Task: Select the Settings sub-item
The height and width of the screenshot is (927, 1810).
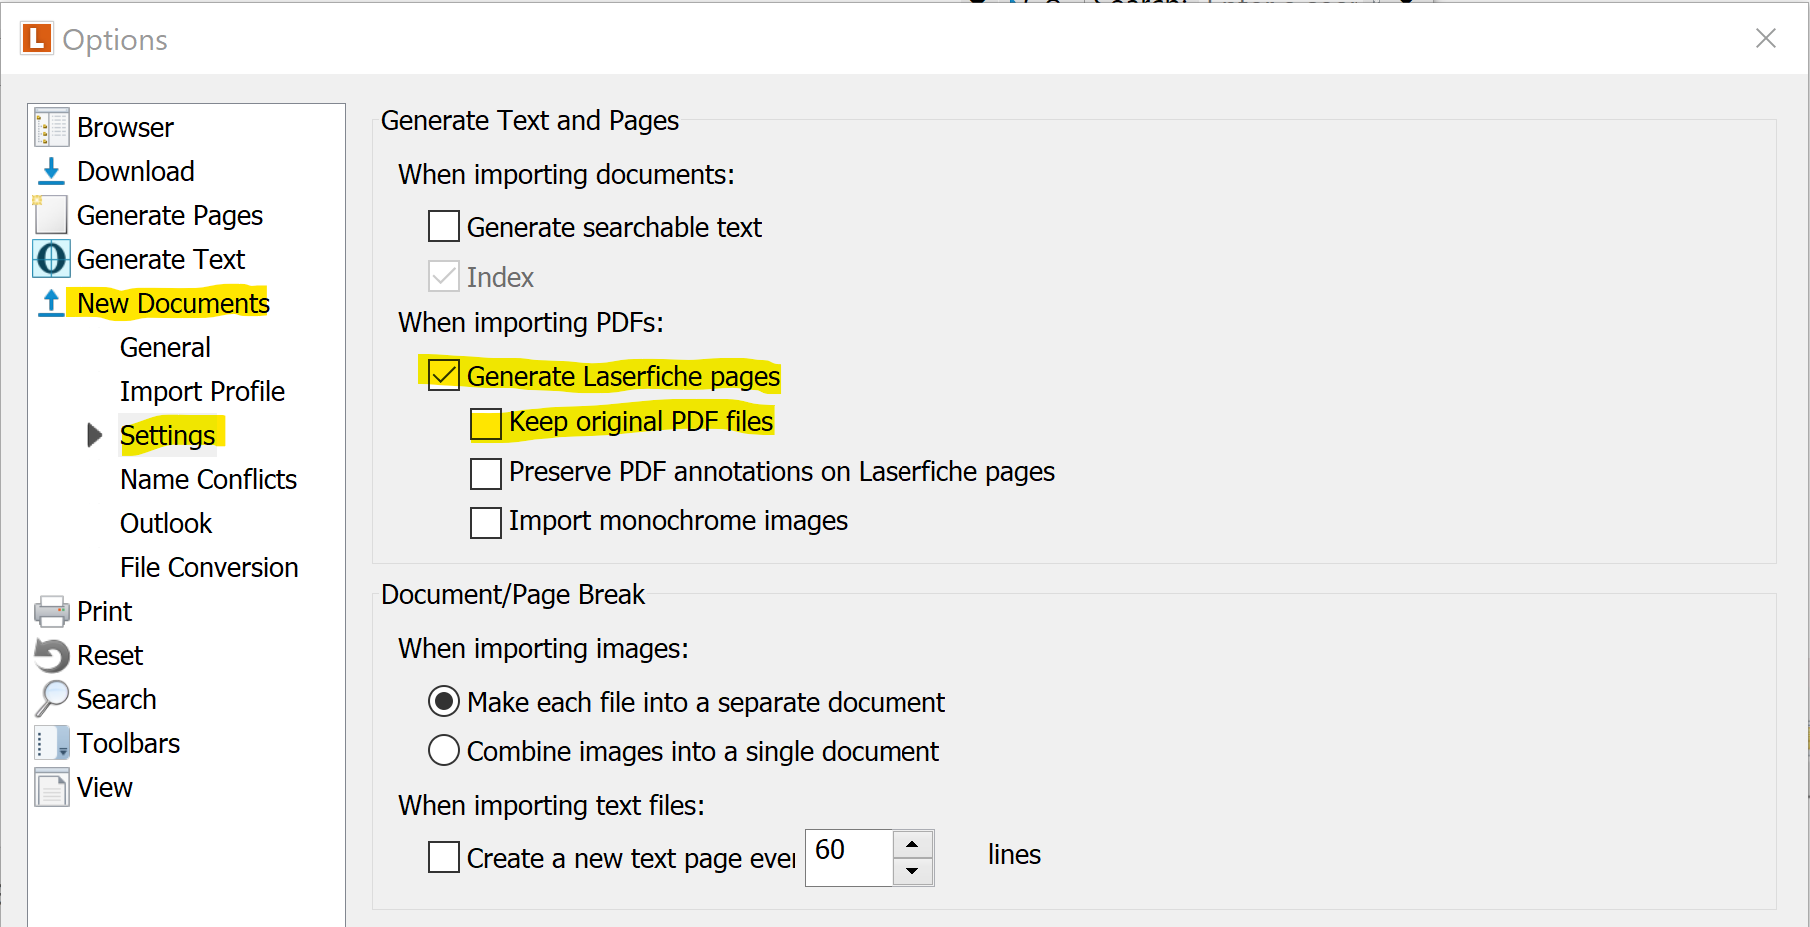Action: coord(167,435)
